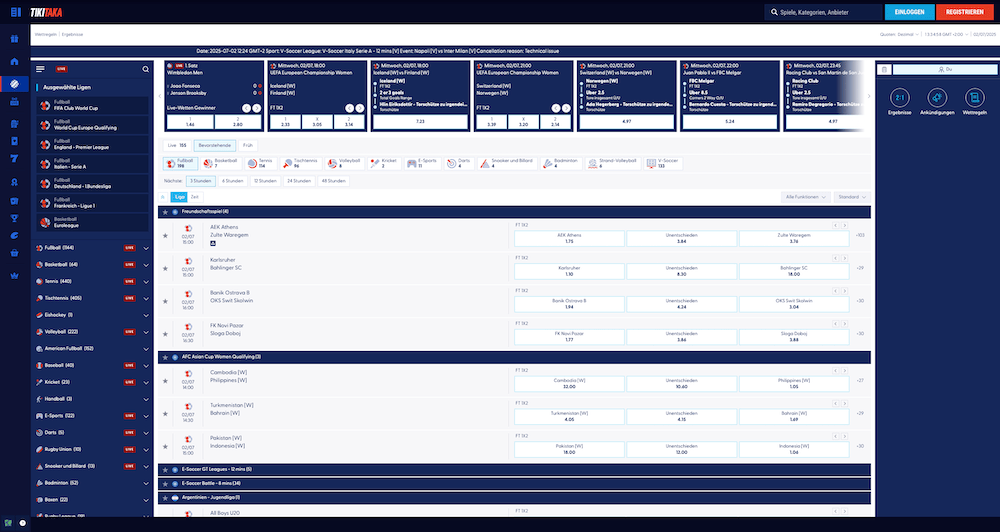Select the 6 Stunden time filter
Screen dimensions: 1000x532
[x=233, y=180]
